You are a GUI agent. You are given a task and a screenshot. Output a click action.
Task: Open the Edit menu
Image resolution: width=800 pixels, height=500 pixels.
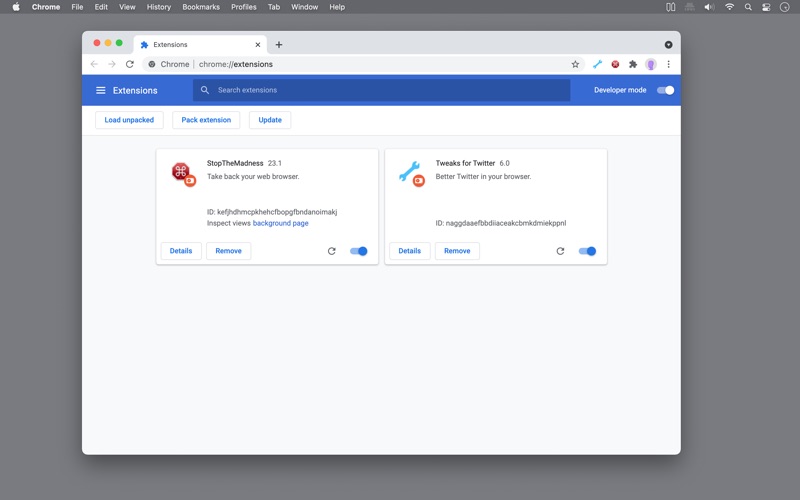(101, 7)
